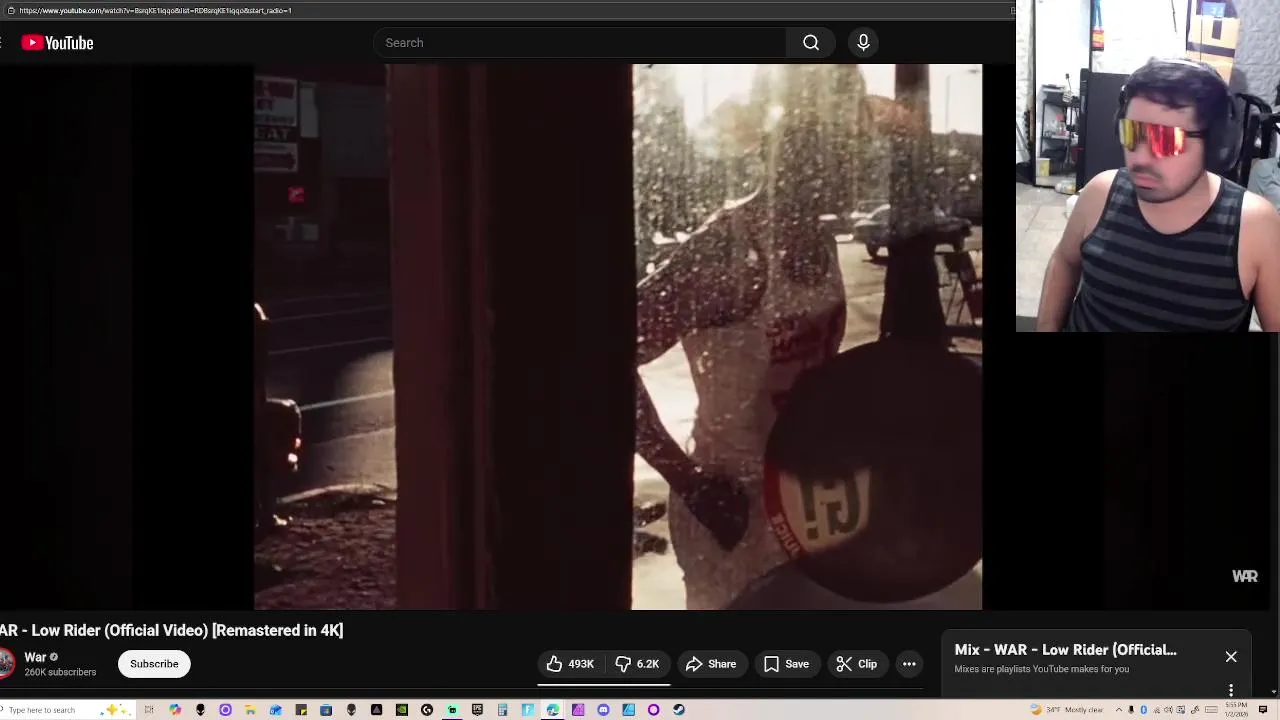1280x720 pixels.
Task: Open the Share dialog
Action: 711,664
